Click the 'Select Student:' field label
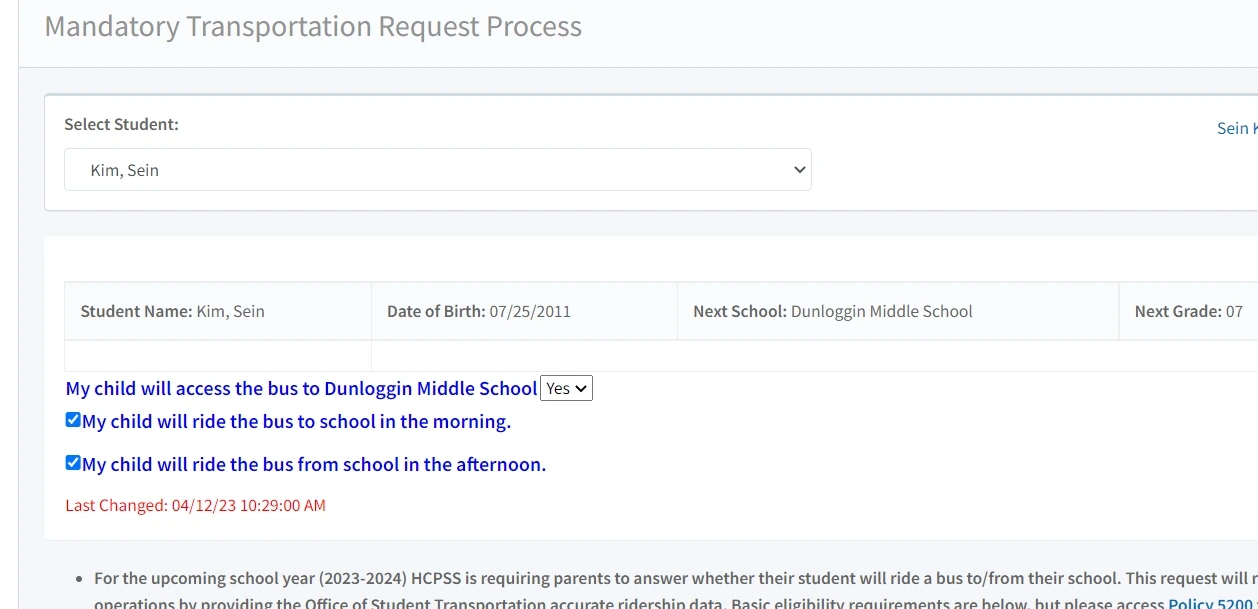Screen dimensions: 1258x609 coord(121,125)
